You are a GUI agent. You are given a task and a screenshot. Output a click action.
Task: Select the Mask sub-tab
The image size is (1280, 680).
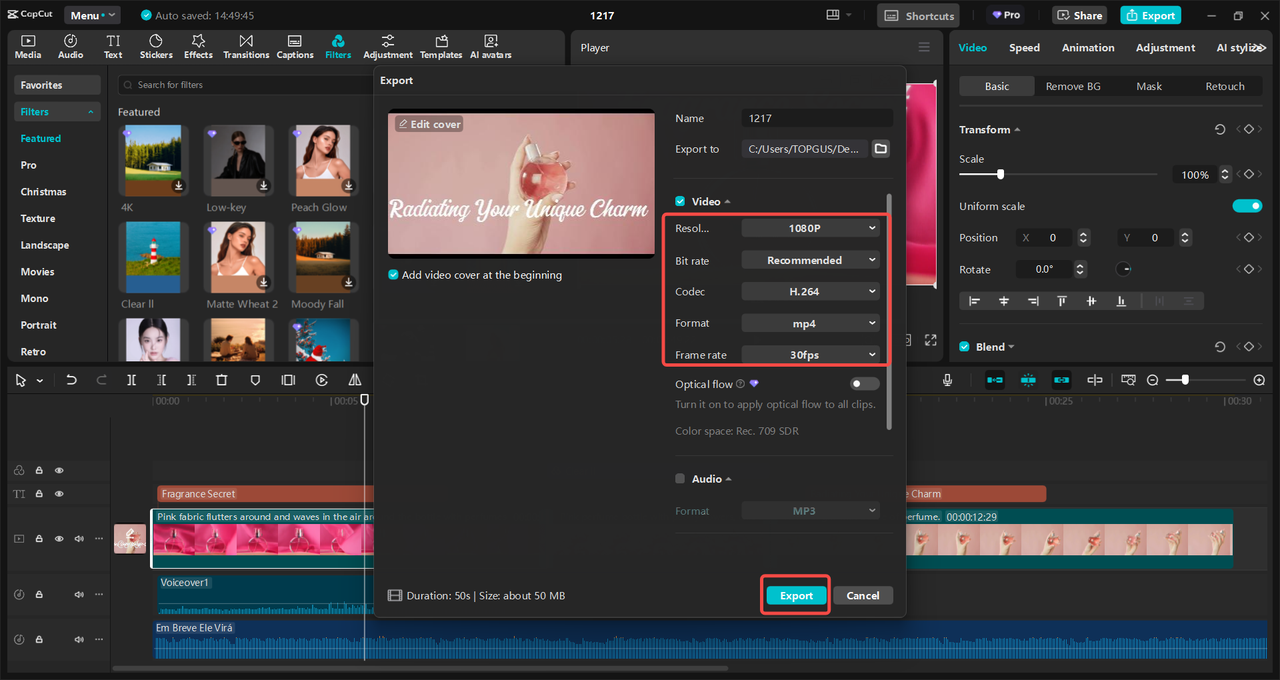coord(1149,86)
